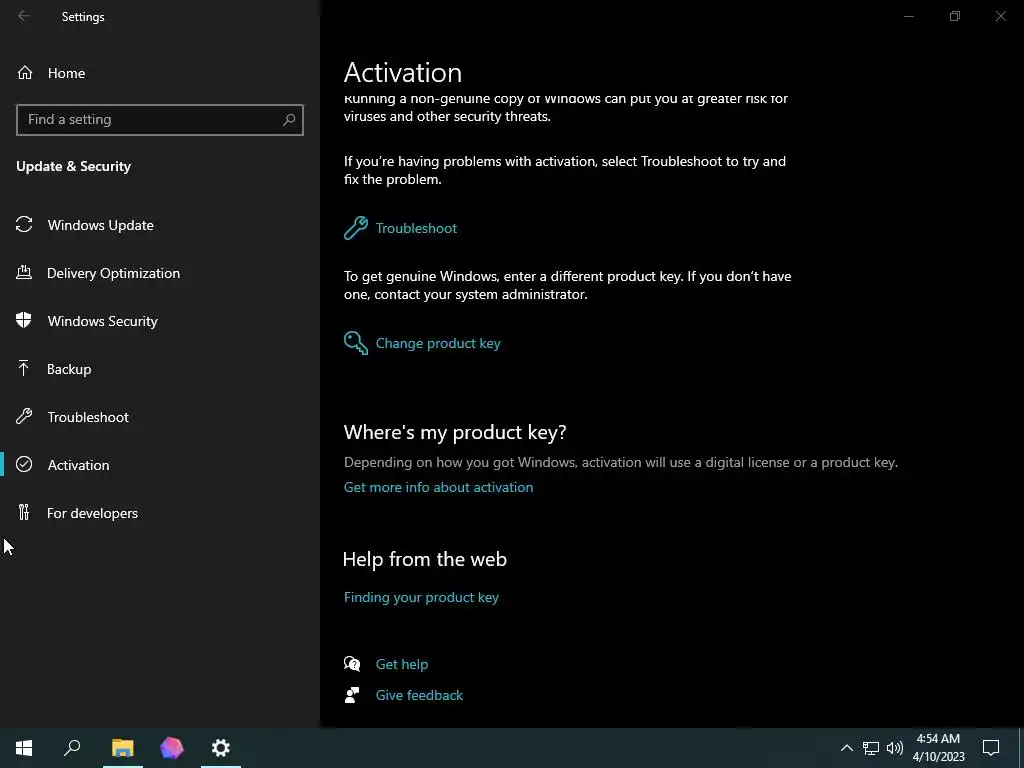This screenshot has height=768, width=1024.
Task: Click the Backup arrow icon
Action: click(24, 369)
